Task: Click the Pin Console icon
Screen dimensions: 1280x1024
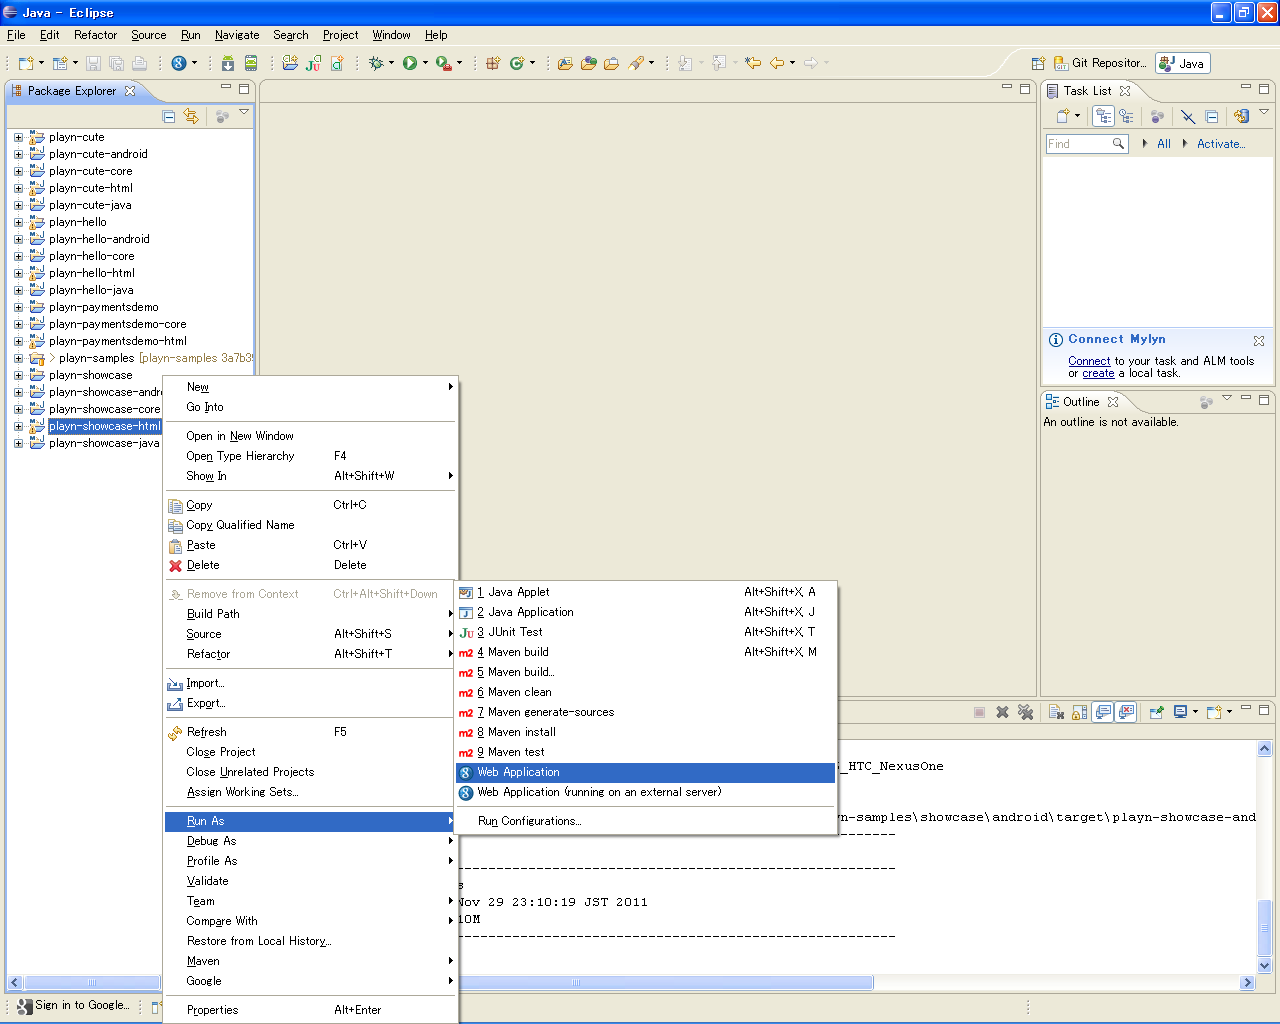Action: coord(1157,712)
